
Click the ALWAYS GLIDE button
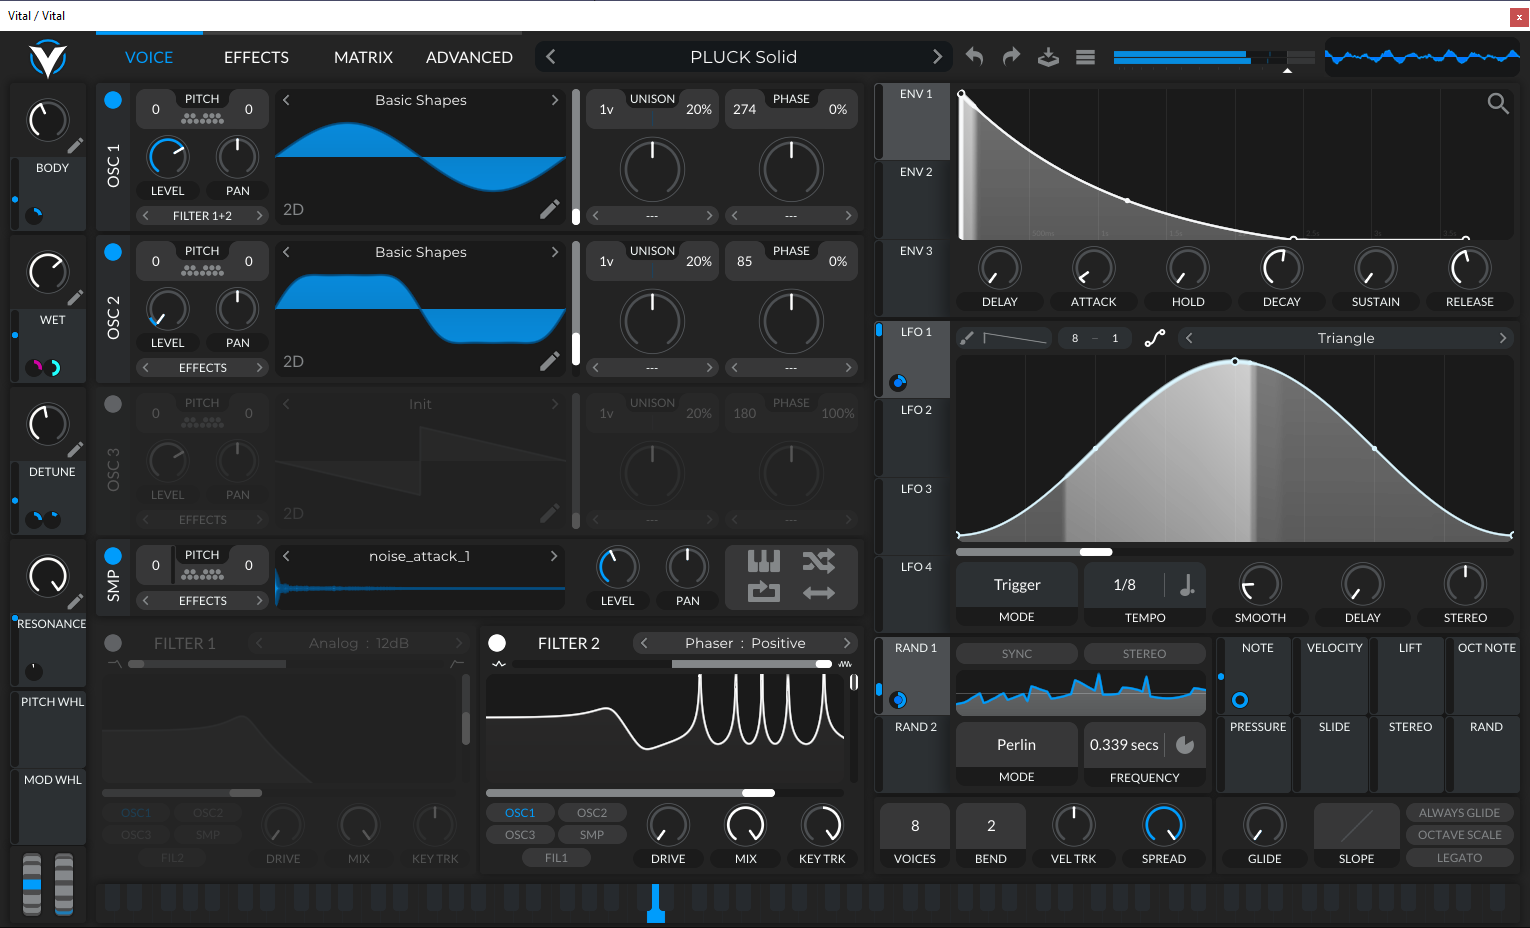tap(1459, 813)
